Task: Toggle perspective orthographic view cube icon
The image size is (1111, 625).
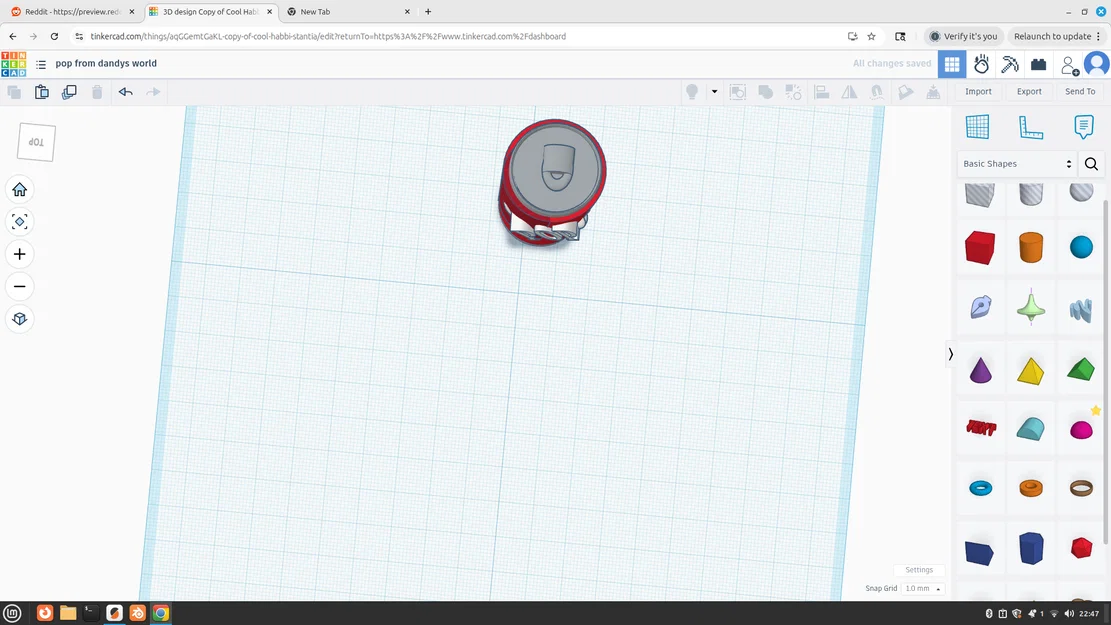Action: pyautogui.click(x=20, y=319)
